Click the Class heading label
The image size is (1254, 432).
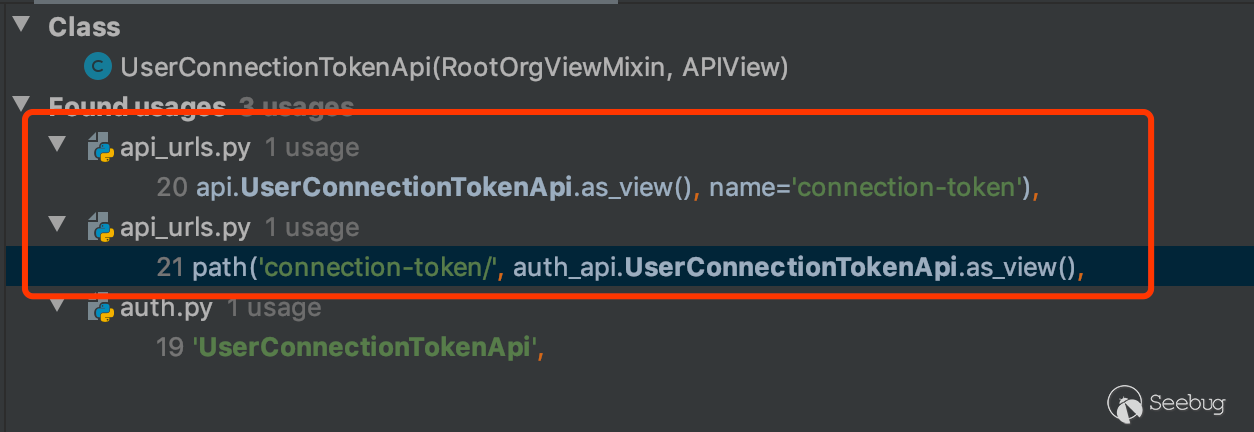pyautogui.click(x=84, y=27)
